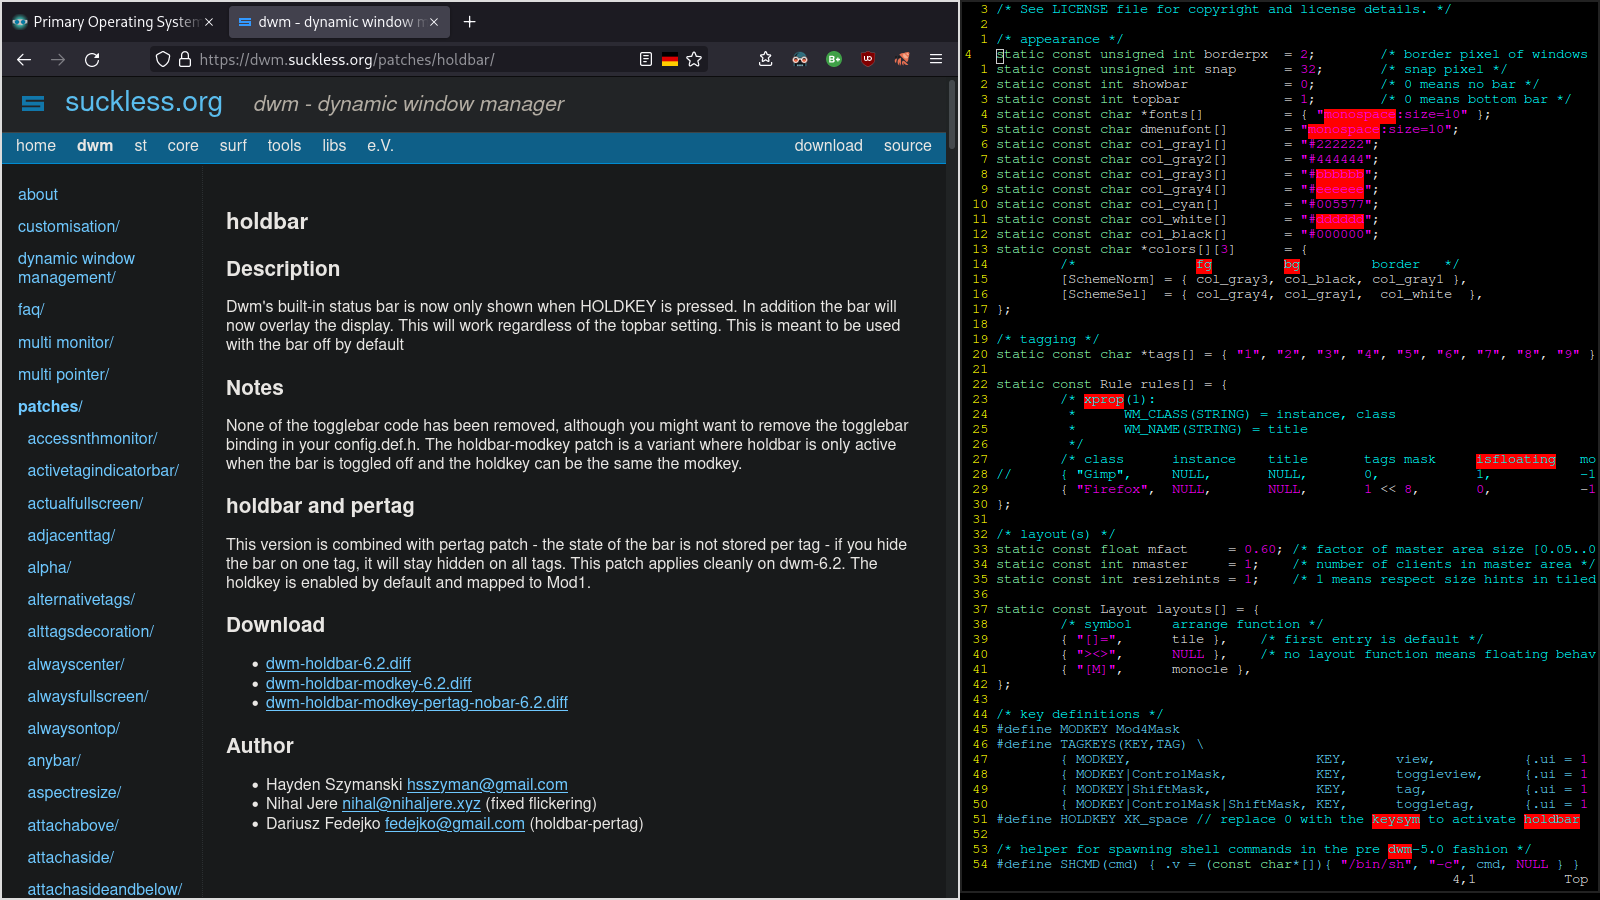Image resolution: width=1600 pixels, height=900 pixels.
Task: Select dwm in the site navigation
Action: [x=95, y=146]
